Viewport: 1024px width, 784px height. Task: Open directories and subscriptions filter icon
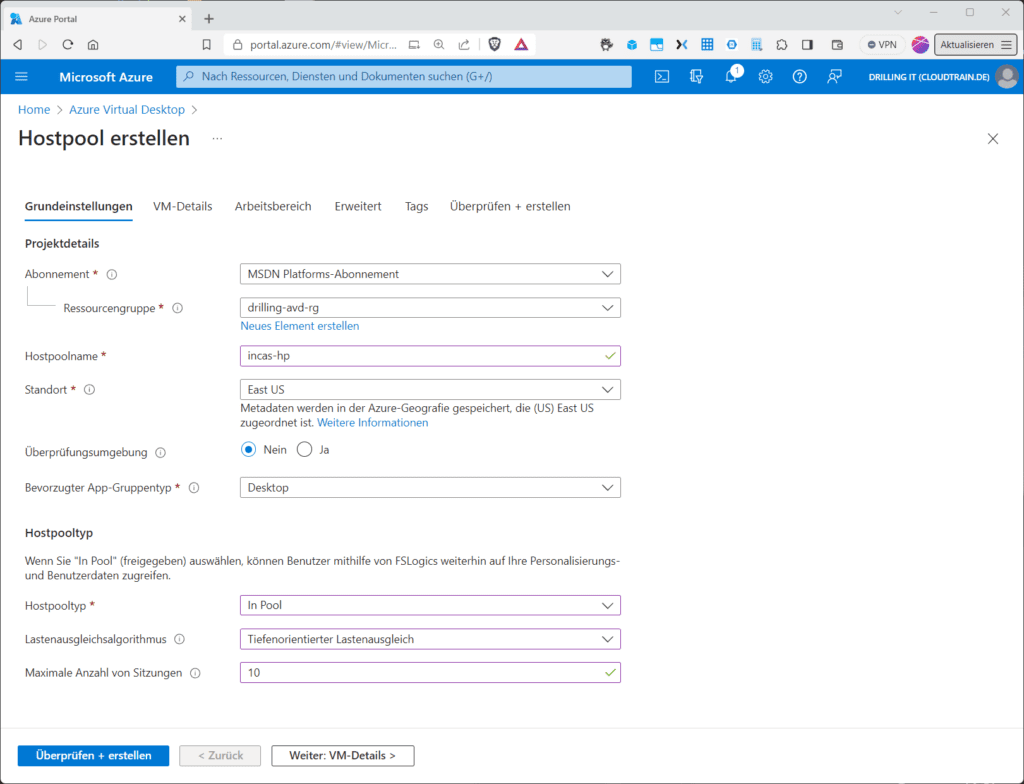(x=696, y=76)
